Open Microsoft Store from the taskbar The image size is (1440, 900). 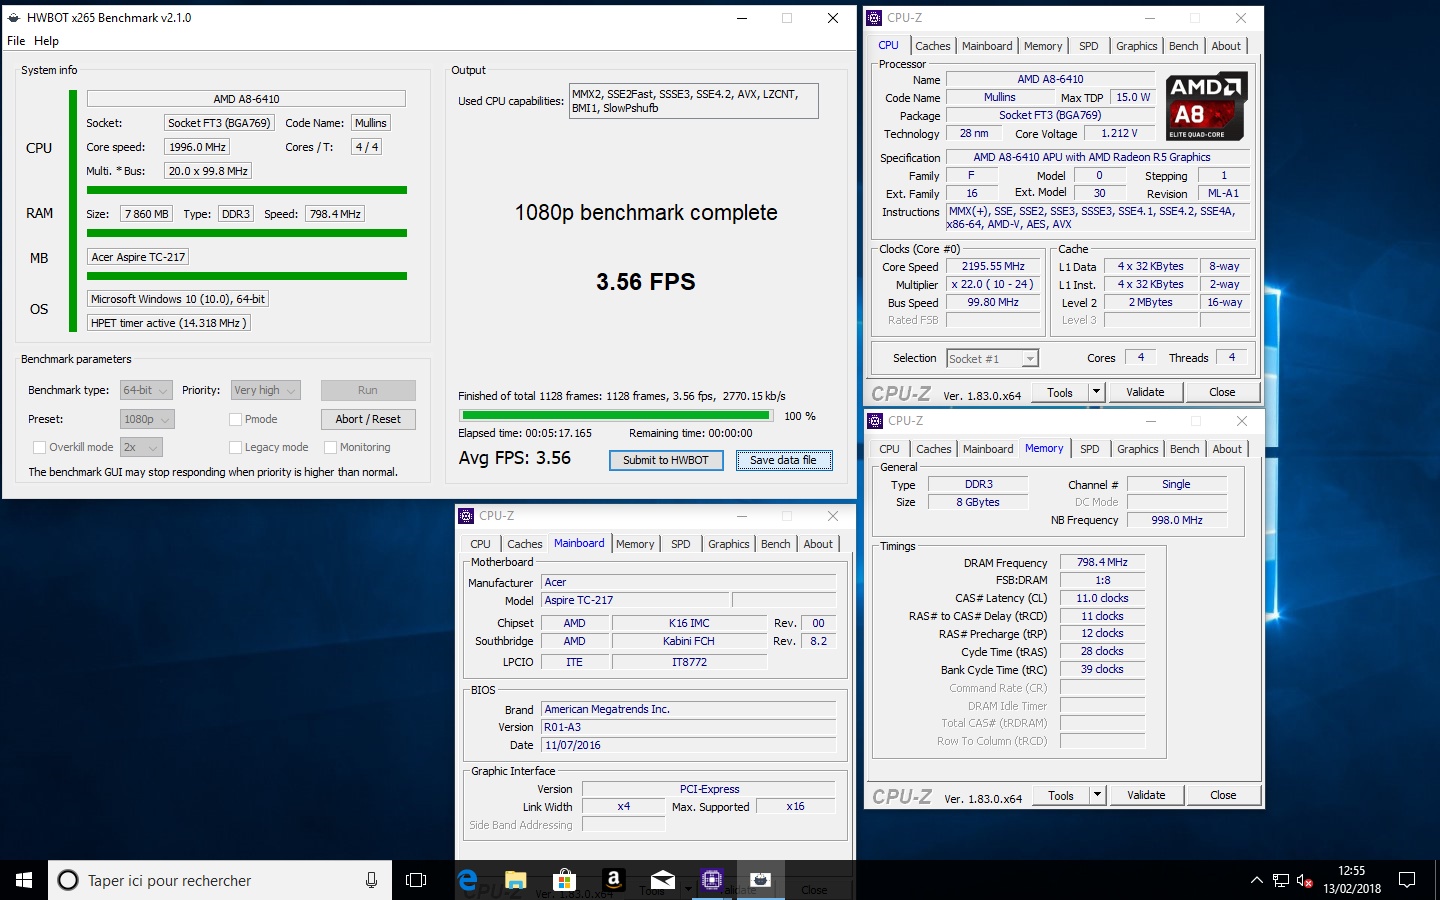coord(565,880)
